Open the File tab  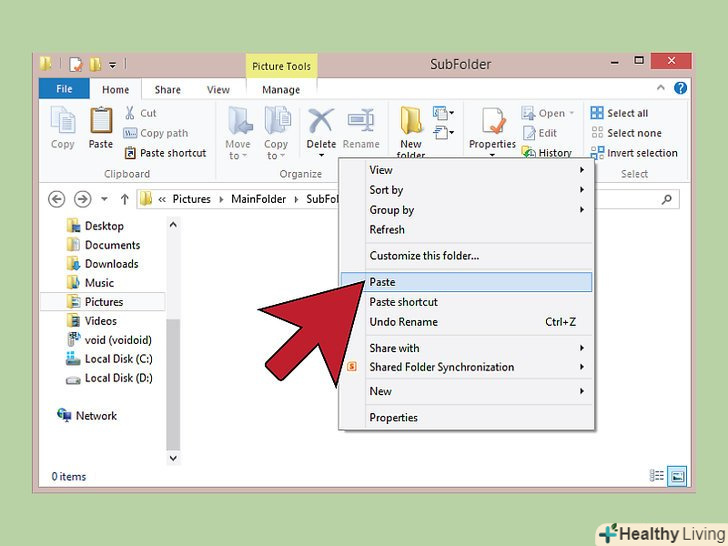[x=64, y=89]
